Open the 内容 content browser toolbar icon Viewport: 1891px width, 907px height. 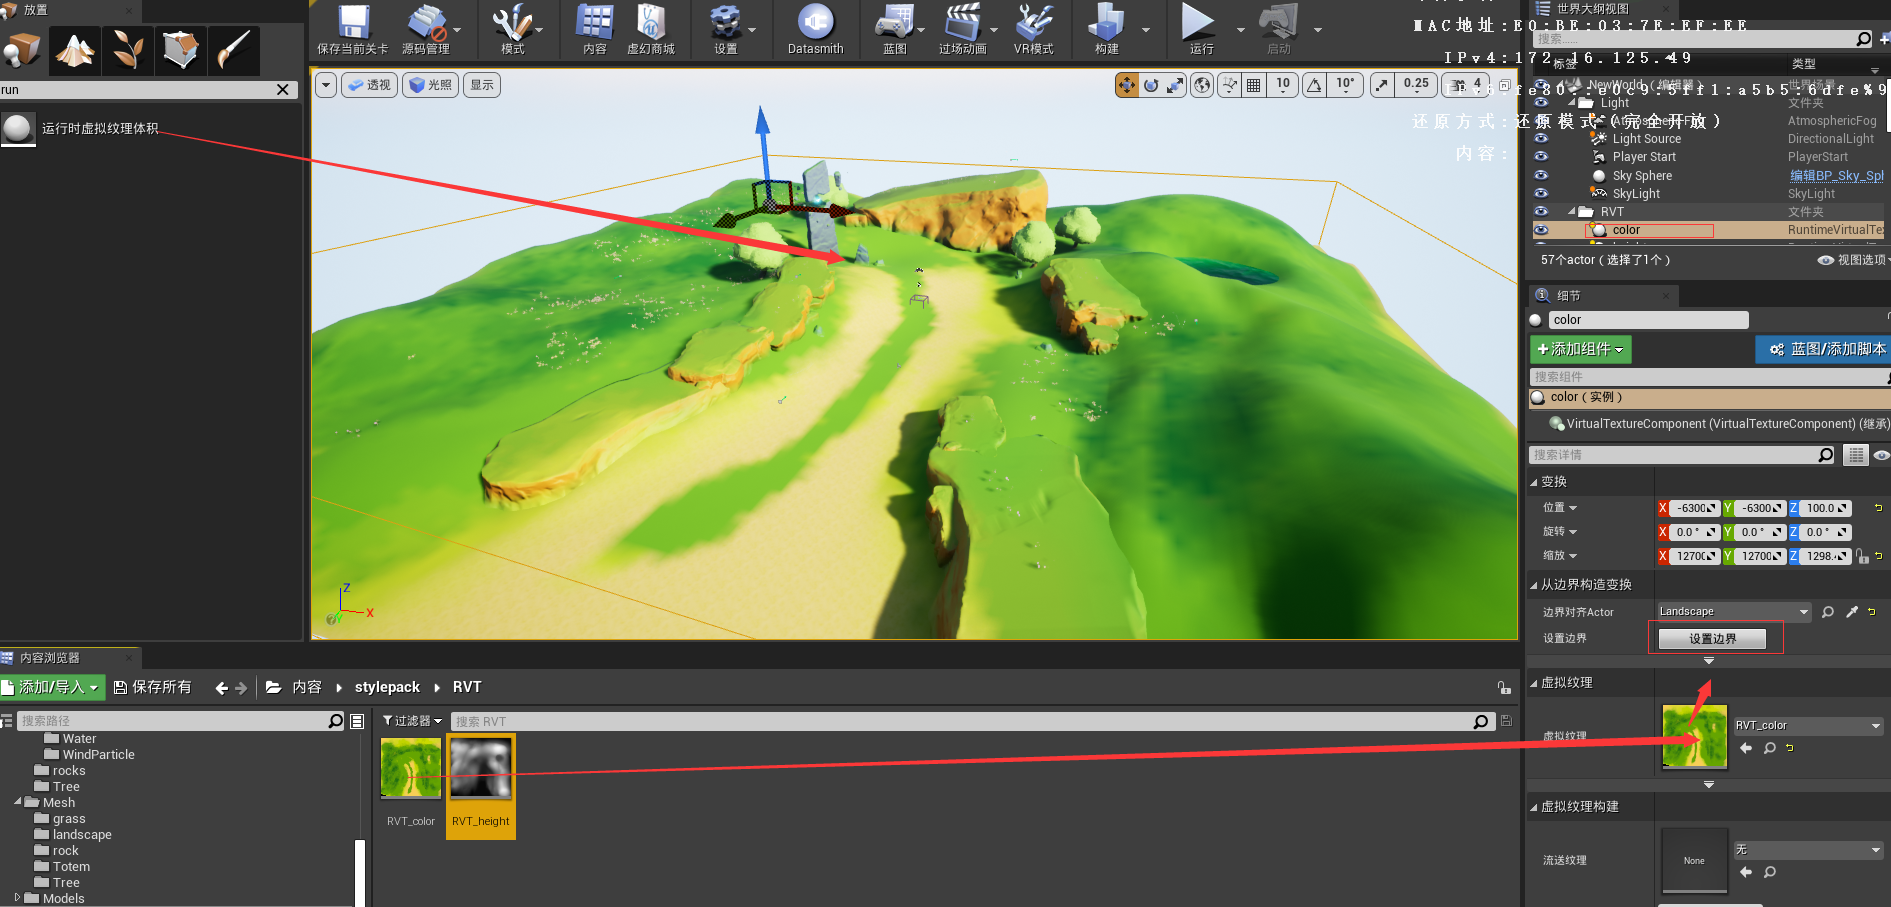[x=594, y=29]
